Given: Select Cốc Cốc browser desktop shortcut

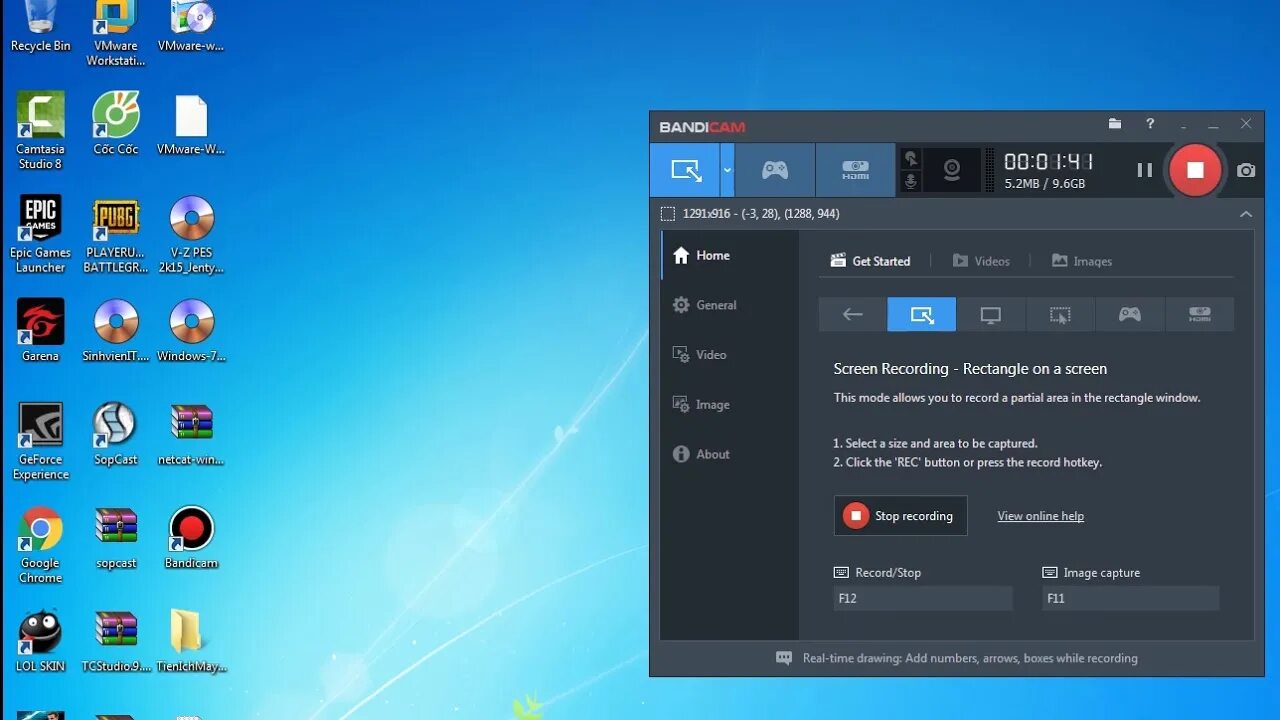Looking at the screenshot, I should pyautogui.click(x=116, y=123).
